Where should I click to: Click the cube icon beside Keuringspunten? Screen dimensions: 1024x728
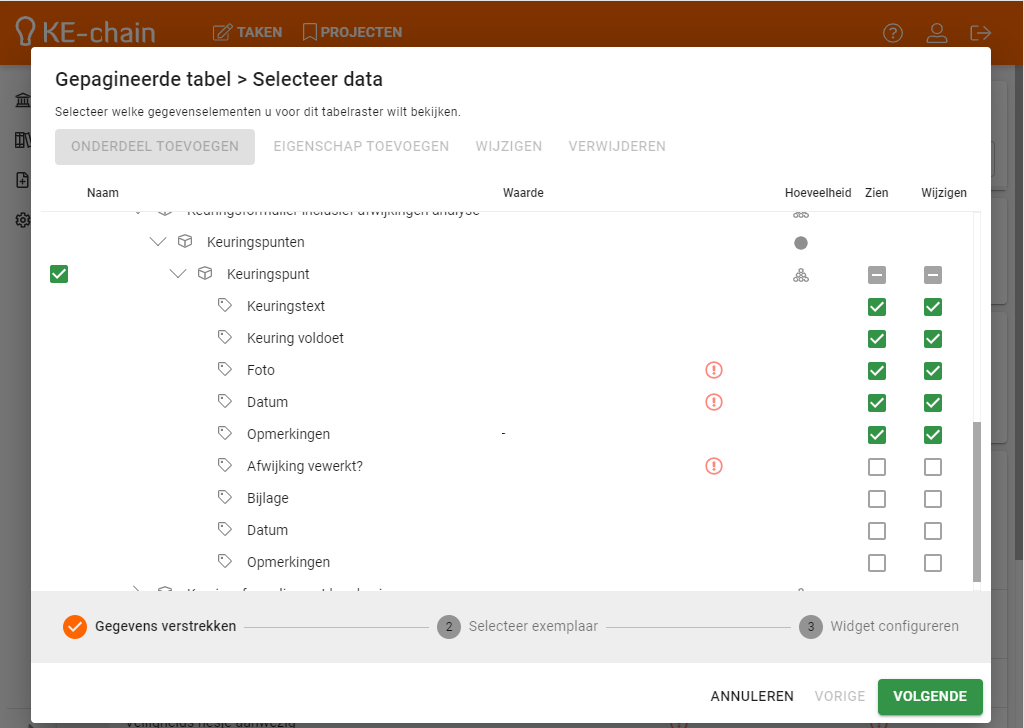(x=185, y=242)
